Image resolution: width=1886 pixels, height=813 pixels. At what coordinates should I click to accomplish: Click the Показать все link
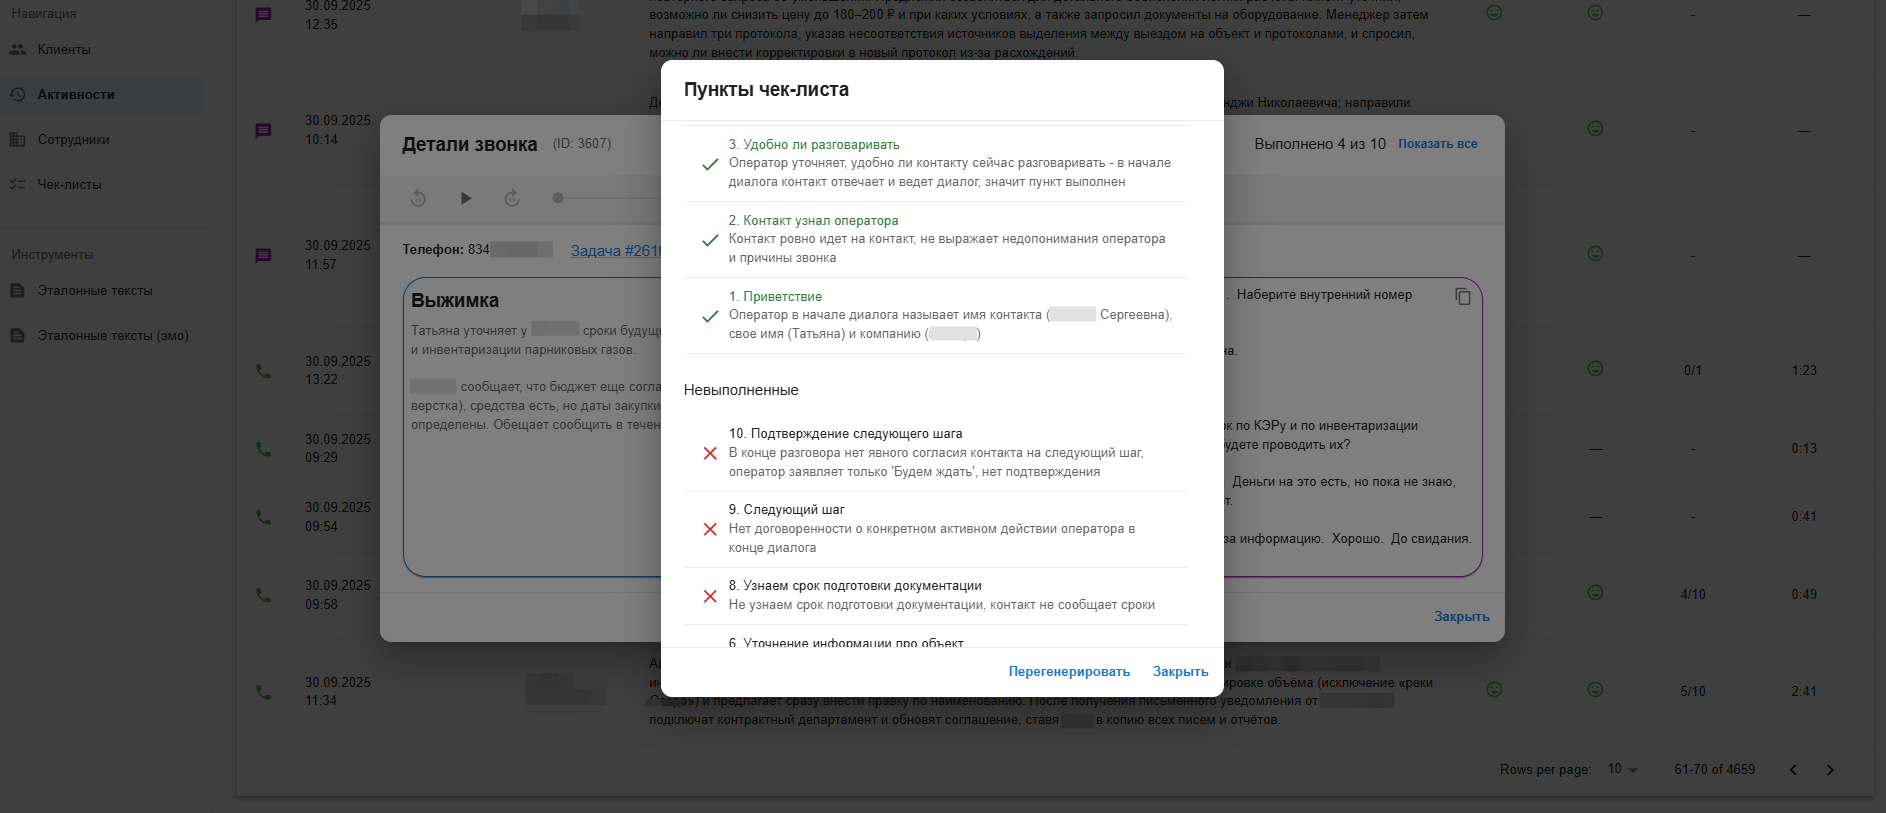coord(1437,144)
